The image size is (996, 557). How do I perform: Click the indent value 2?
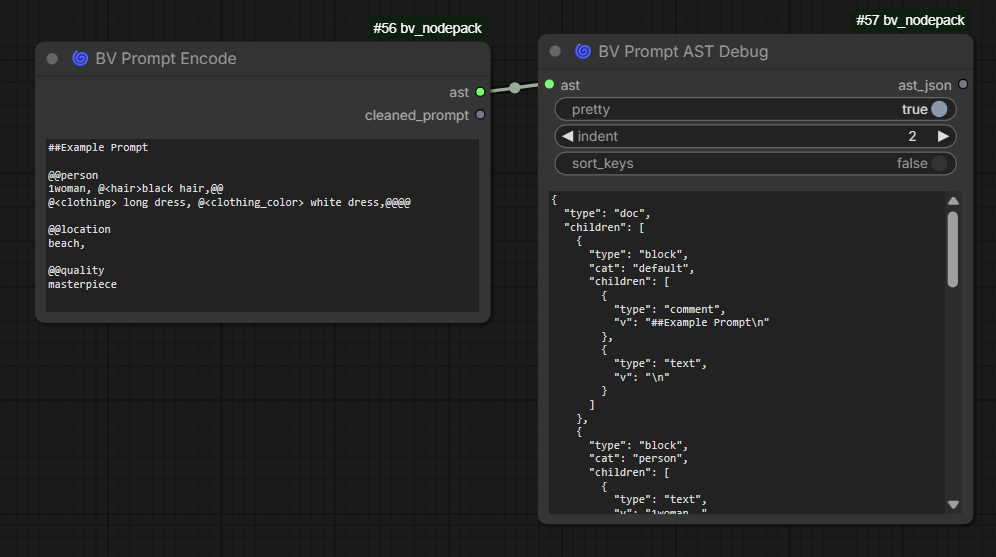[912, 136]
